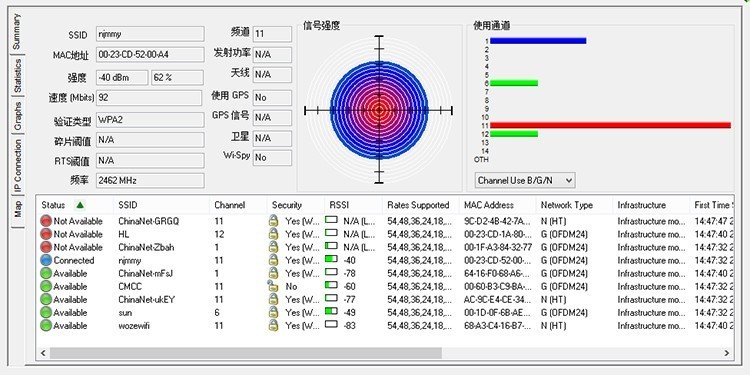Image resolution: width=750 pixels, height=375 pixels.
Task: Click the -78 RSSI value of ChinaNet-mFsJ
Action: pyautogui.click(x=351, y=274)
